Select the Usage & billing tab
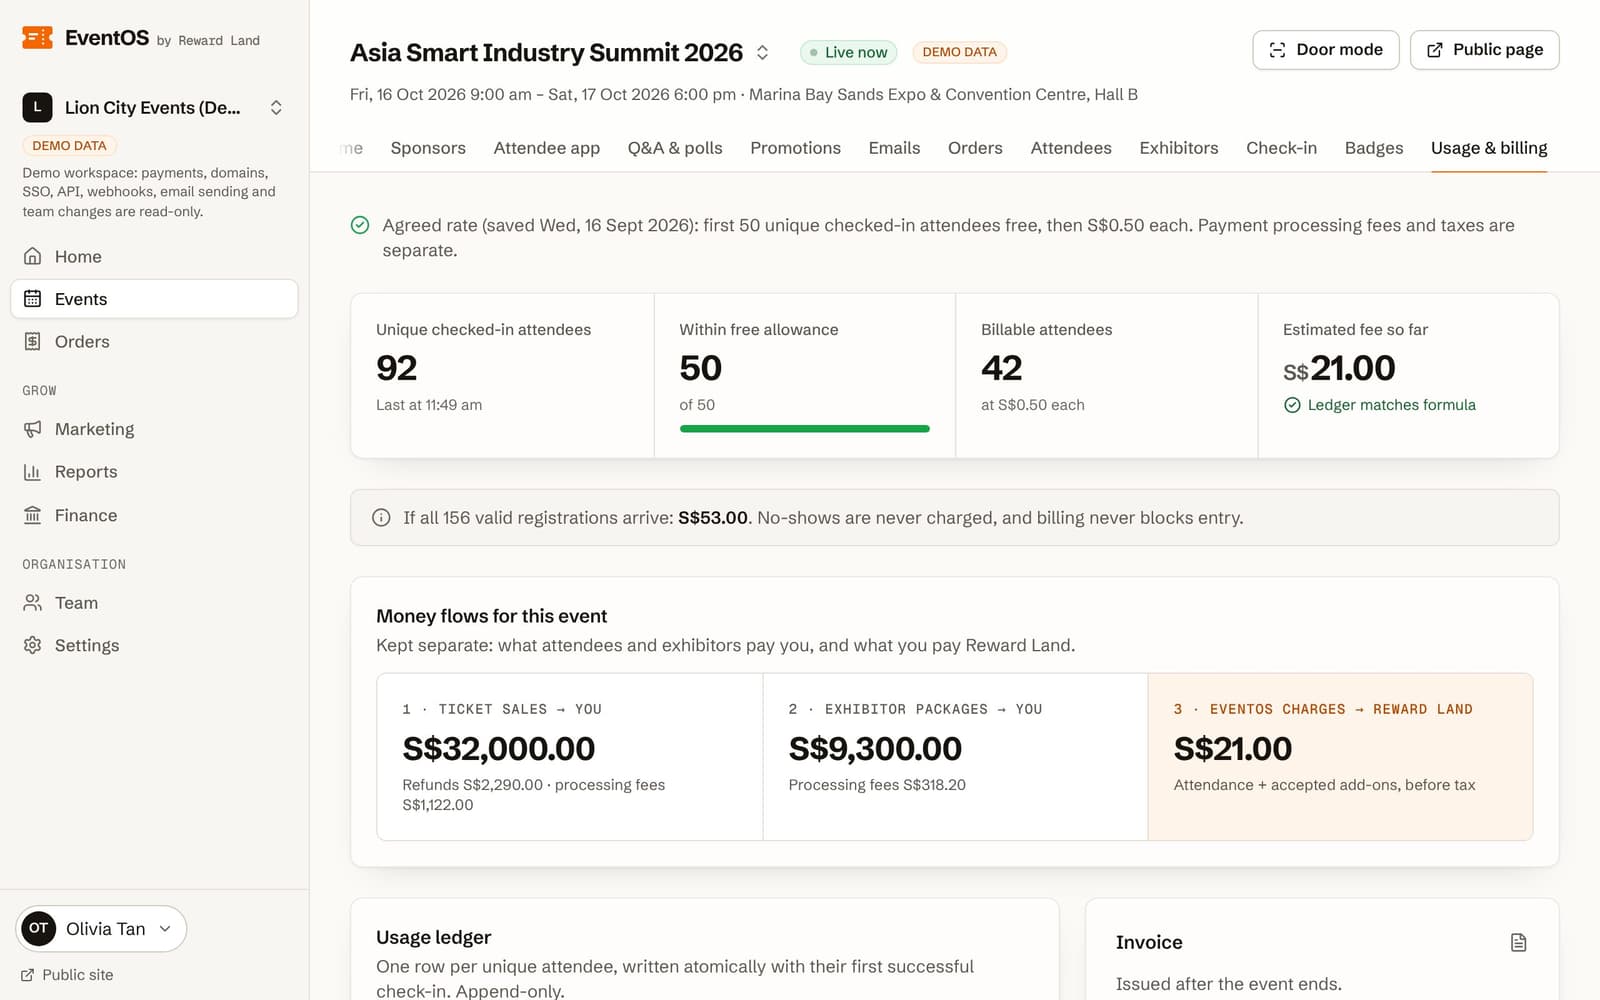The width and height of the screenshot is (1600, 1000). point(1489,148)
